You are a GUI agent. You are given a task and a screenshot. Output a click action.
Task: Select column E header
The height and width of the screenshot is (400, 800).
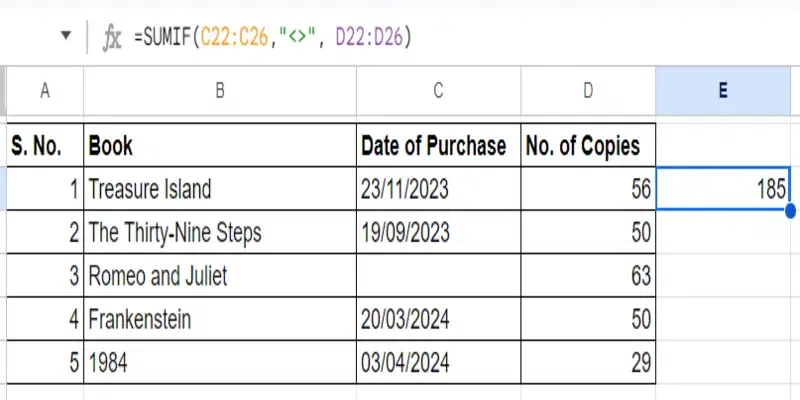(x=722, y=90)
